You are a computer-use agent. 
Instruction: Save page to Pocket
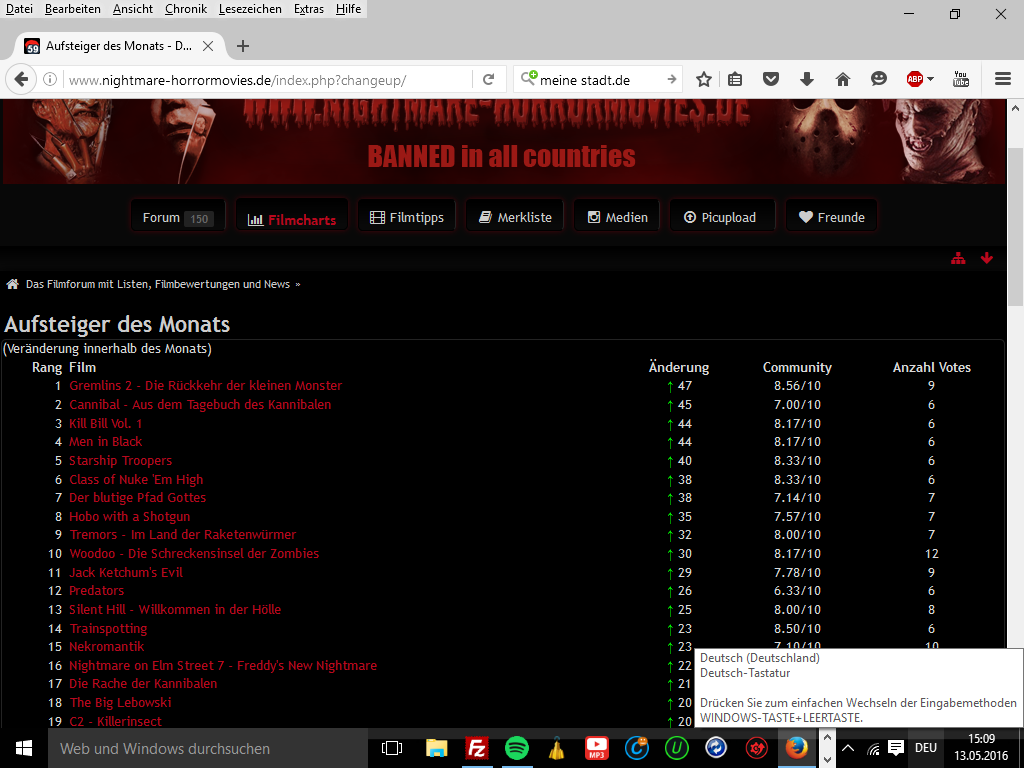[x=771, y=80]
